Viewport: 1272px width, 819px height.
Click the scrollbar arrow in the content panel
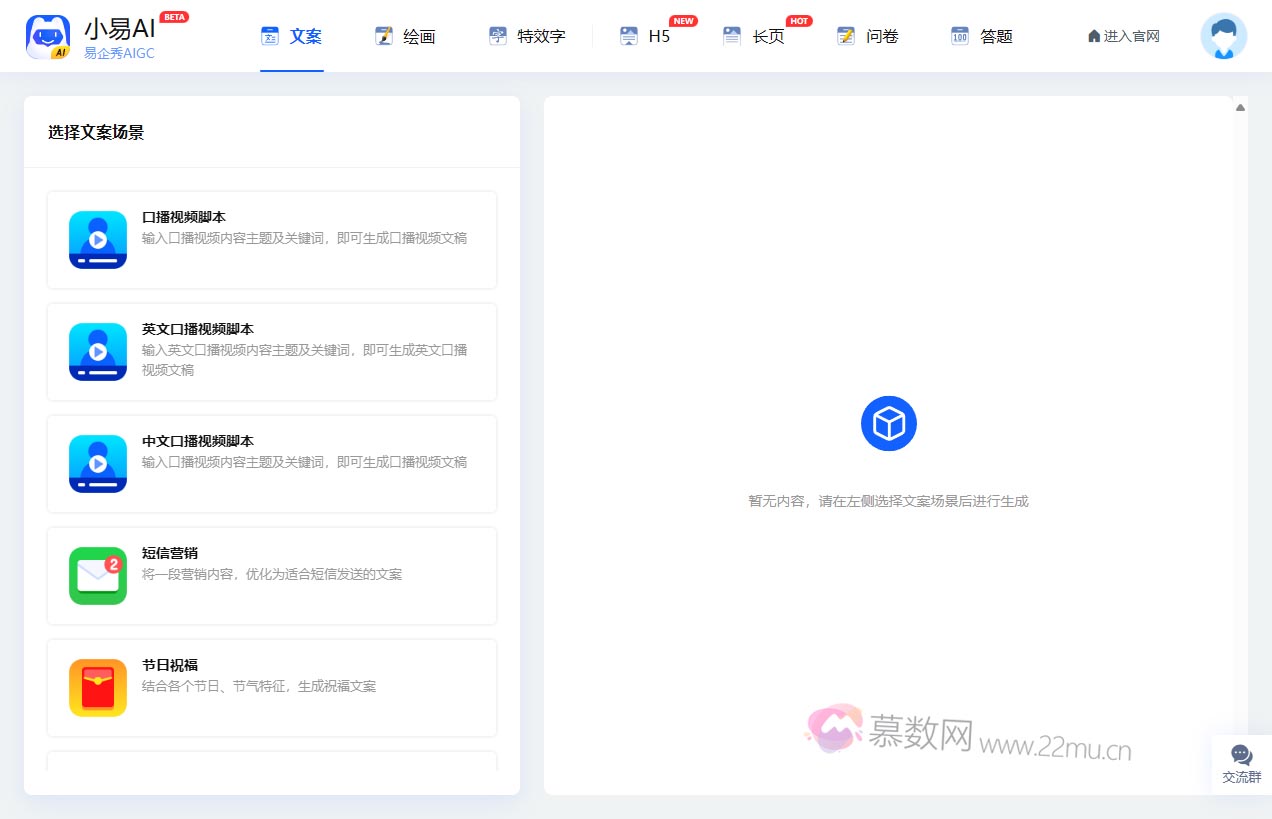1239,106
